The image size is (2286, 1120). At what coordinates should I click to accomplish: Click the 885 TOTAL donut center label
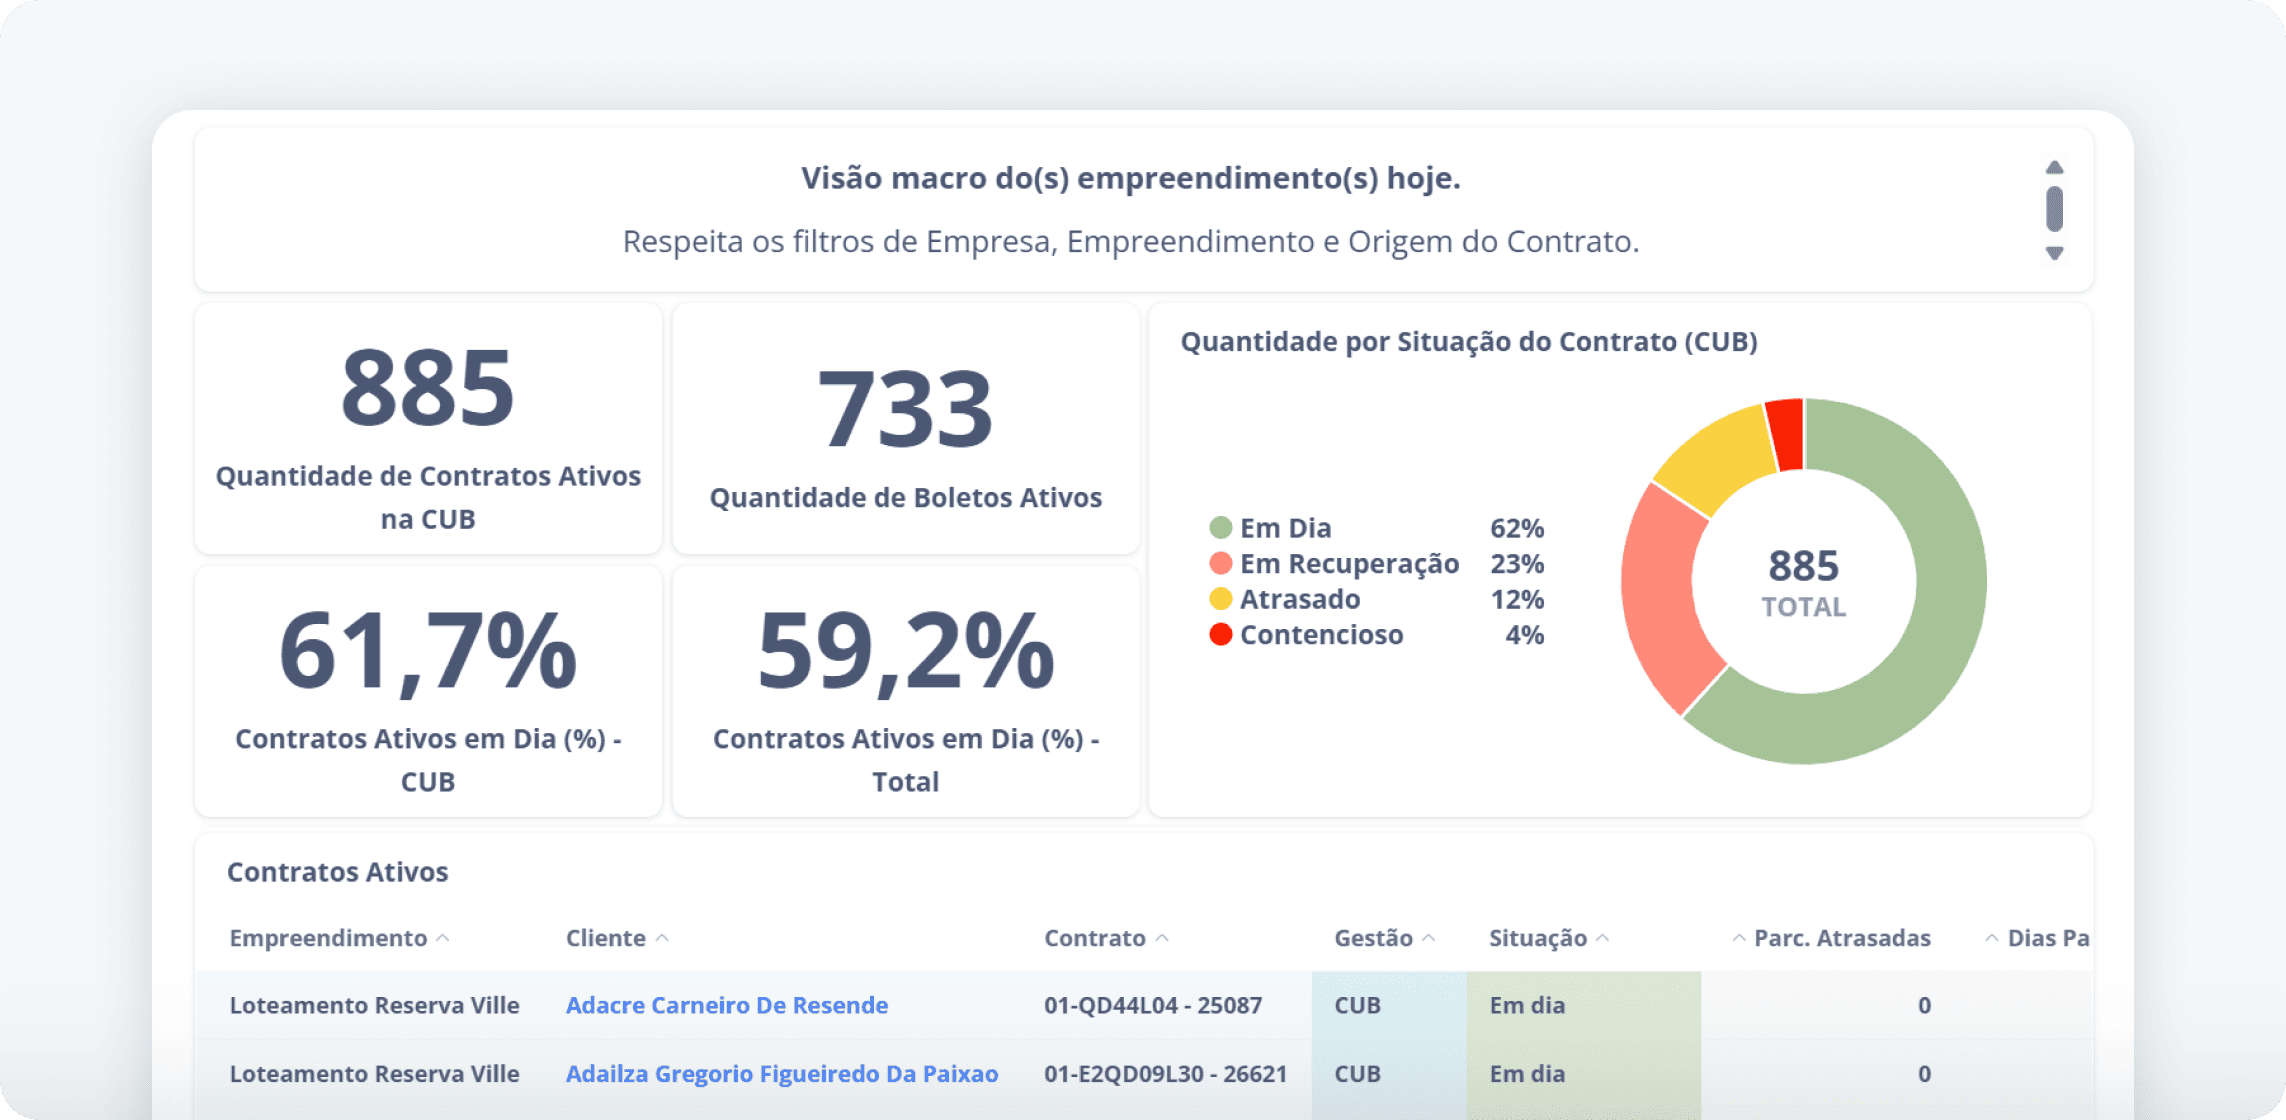click(x=1804, y=583)
